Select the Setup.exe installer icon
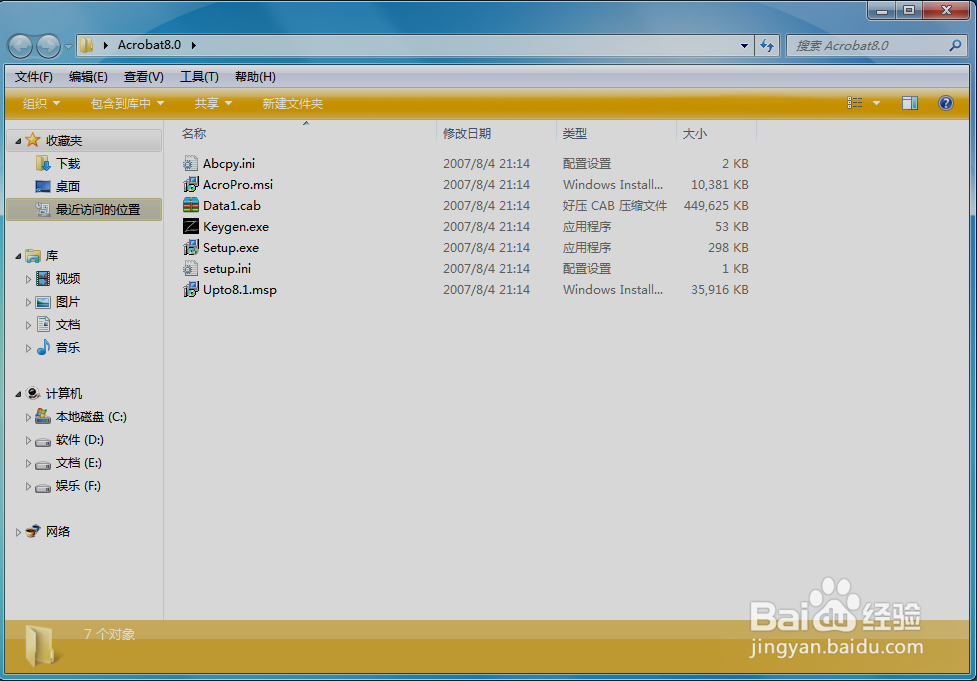The width and height of the screenshot is (977, 681). click(191, 247)
